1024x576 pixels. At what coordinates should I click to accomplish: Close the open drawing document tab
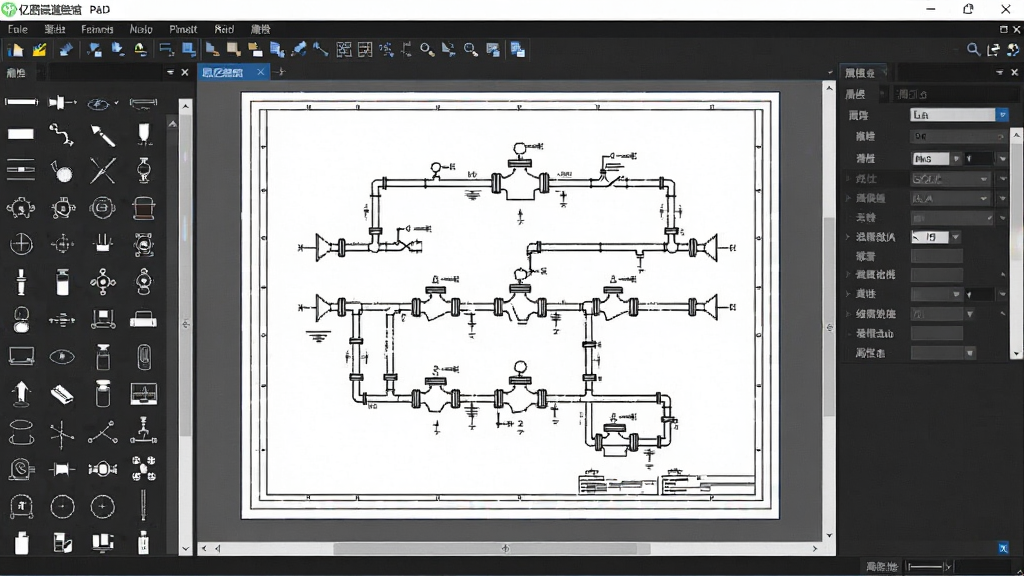tap(261, 72)
